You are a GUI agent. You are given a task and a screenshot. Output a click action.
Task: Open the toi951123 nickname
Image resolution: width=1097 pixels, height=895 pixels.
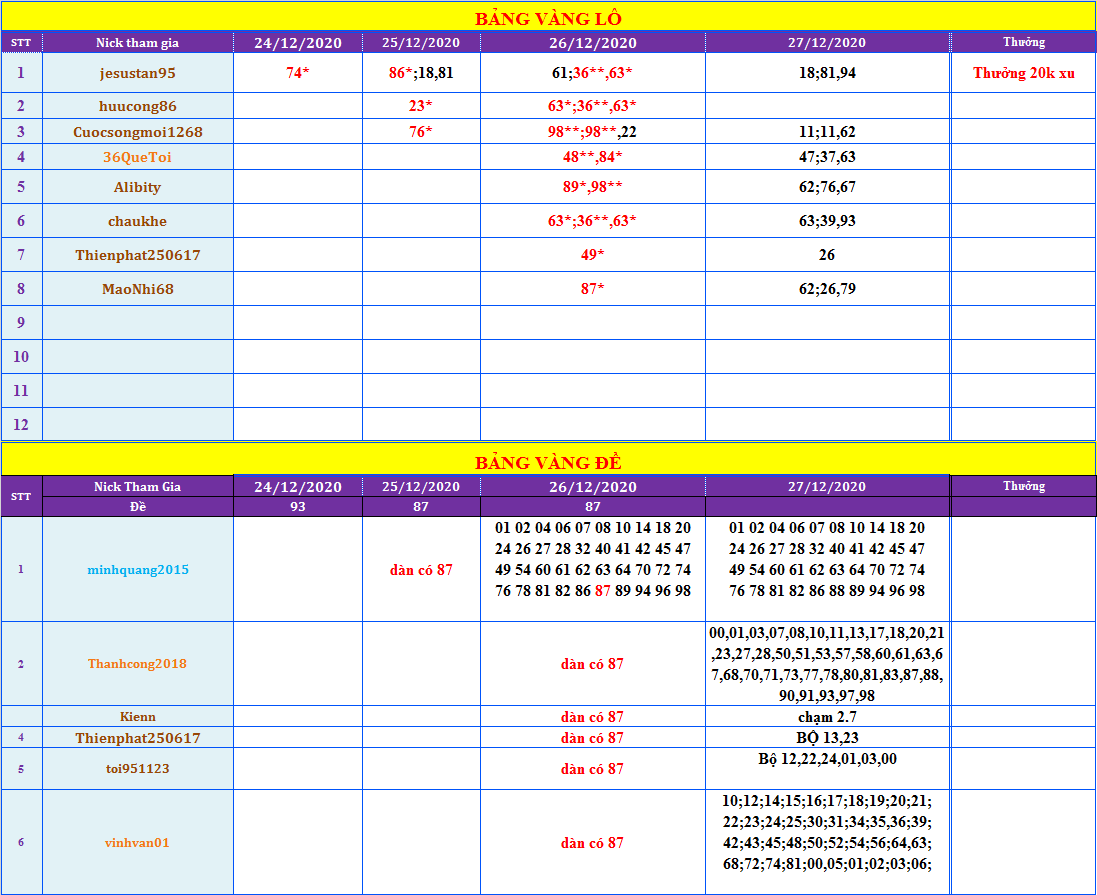pos(138,769)
